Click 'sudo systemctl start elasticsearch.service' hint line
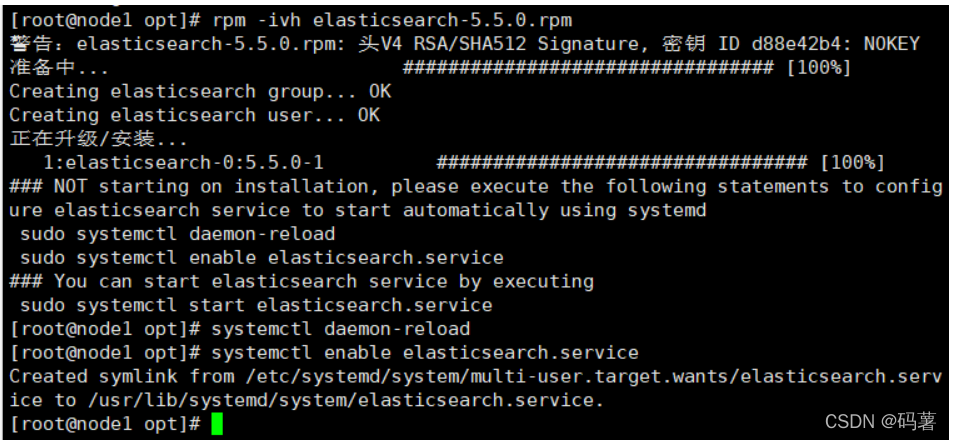Viewport: 953px width, 441px height. click(255, 305)
